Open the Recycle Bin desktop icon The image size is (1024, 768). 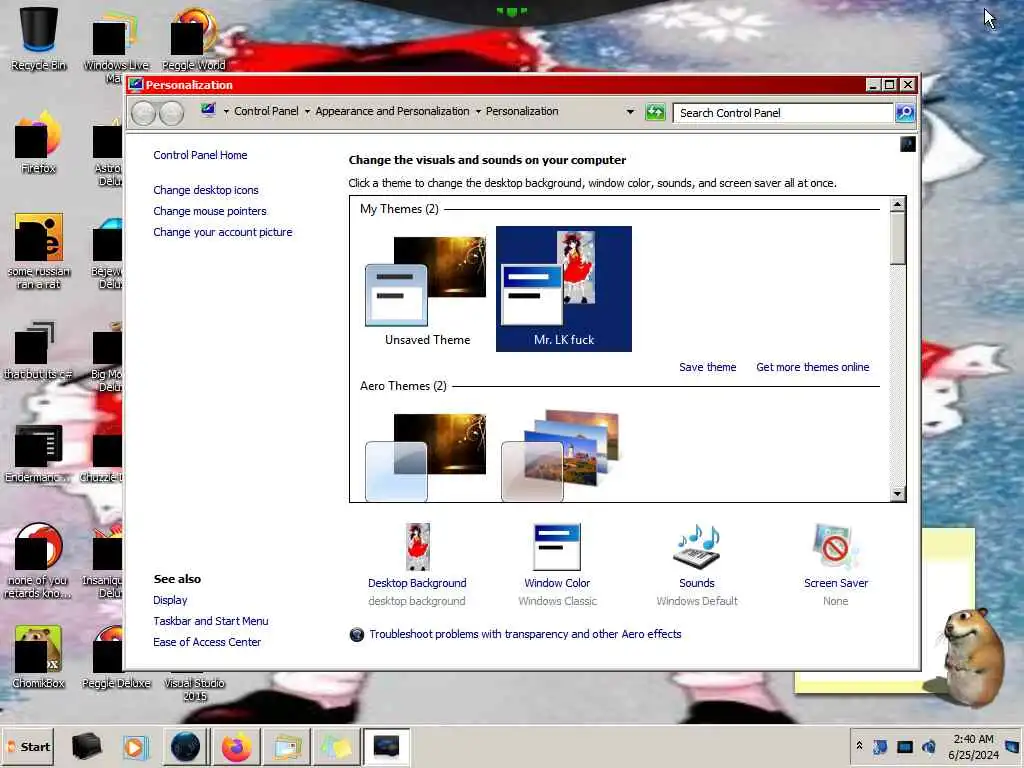pyautogui.click(x=39, y=38)
